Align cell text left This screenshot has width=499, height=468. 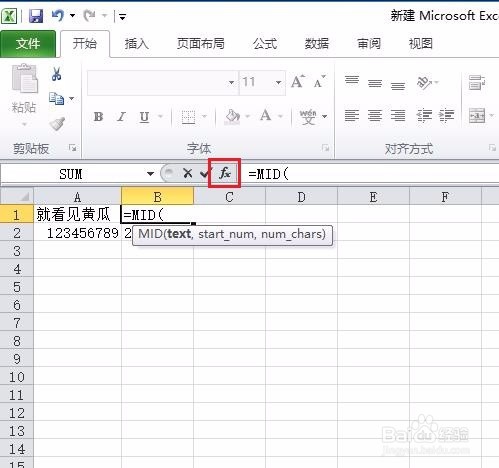coord(352,116)
